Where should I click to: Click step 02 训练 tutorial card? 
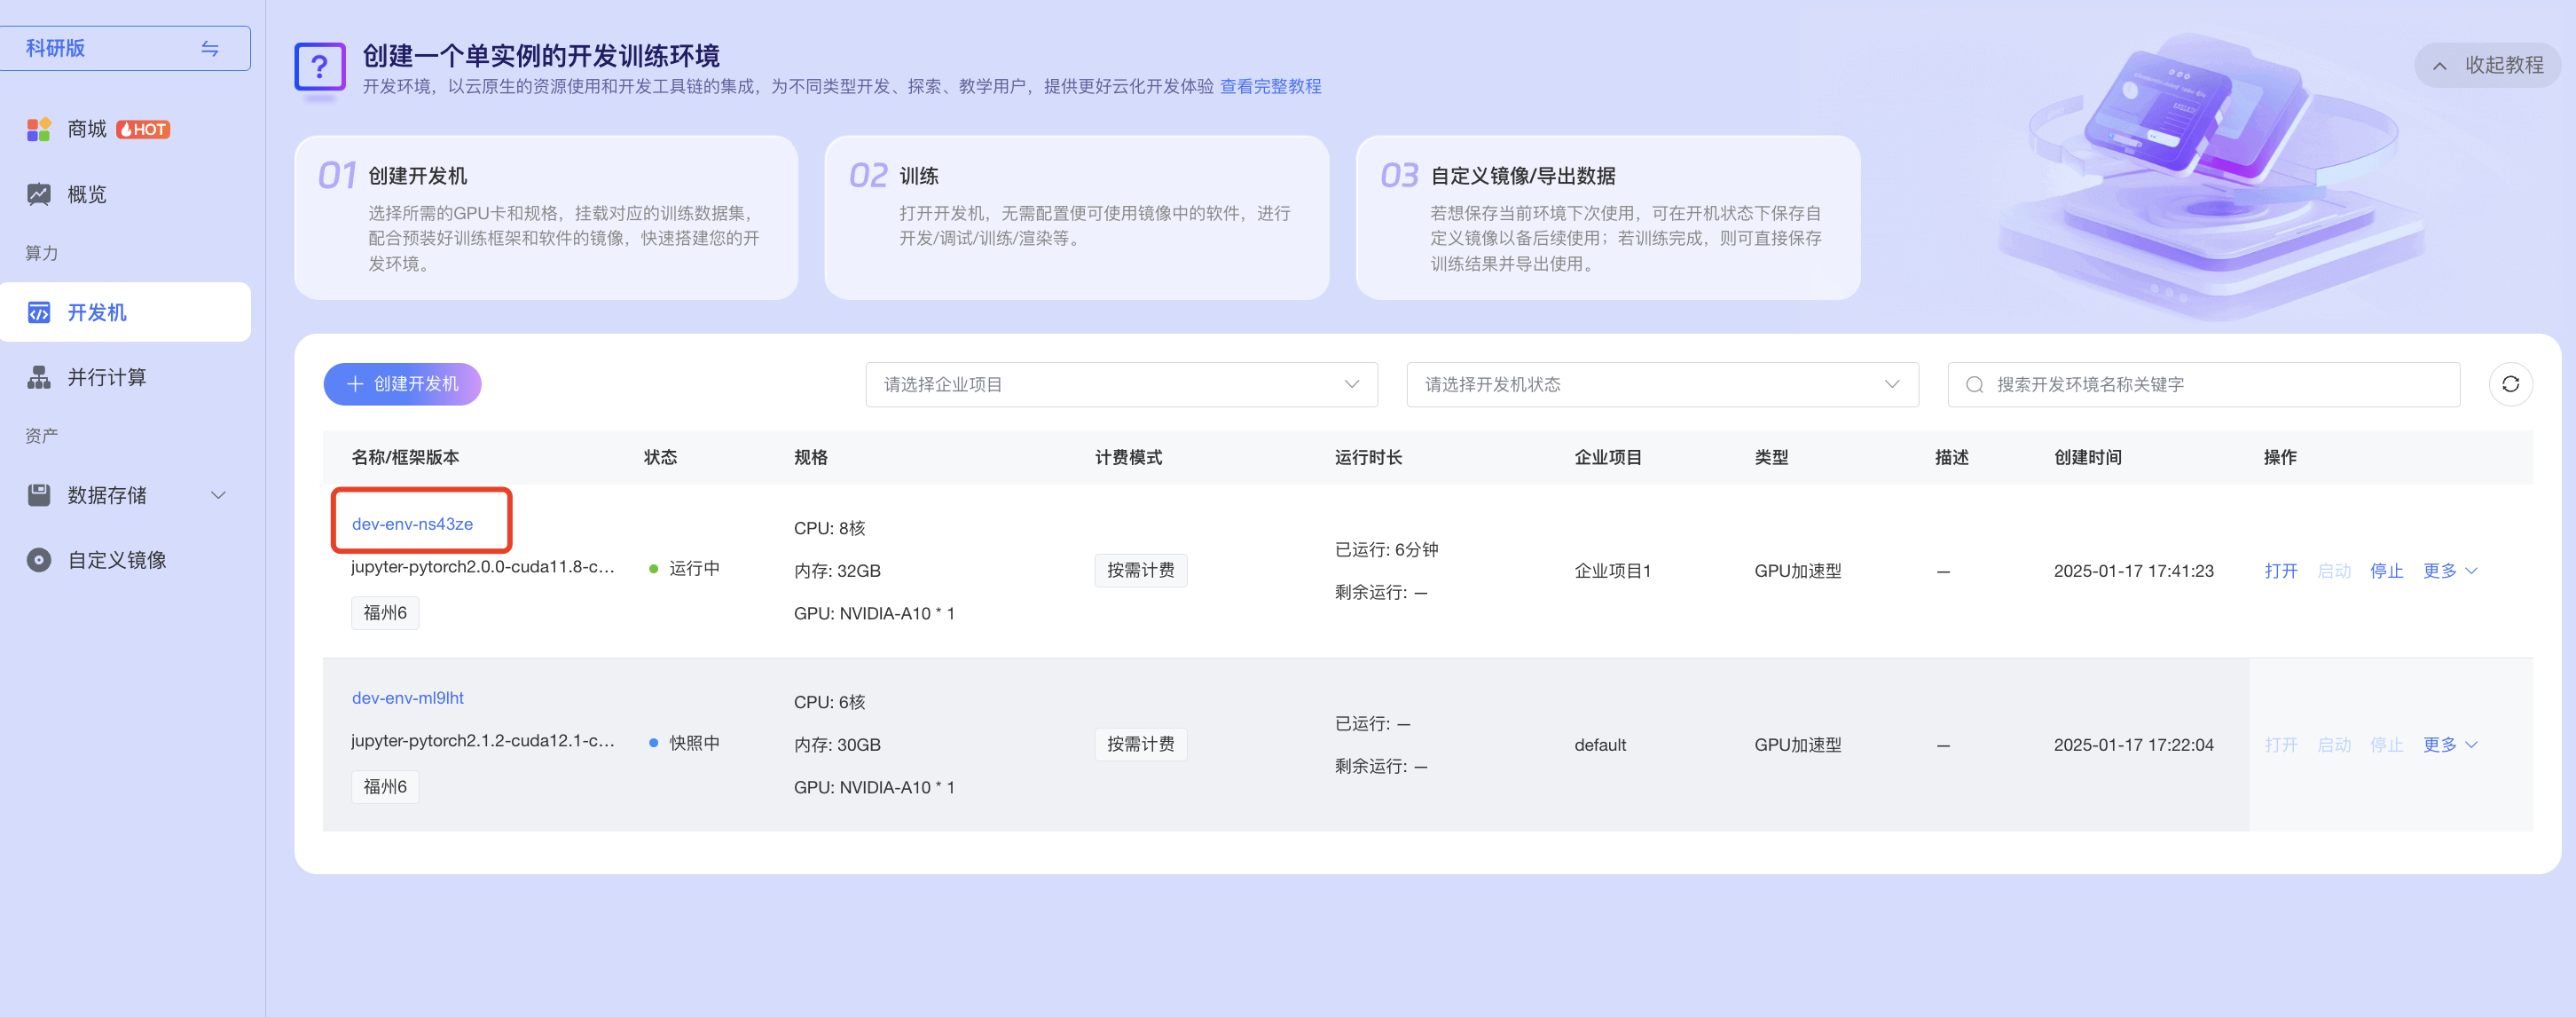tap(1077, 218)
